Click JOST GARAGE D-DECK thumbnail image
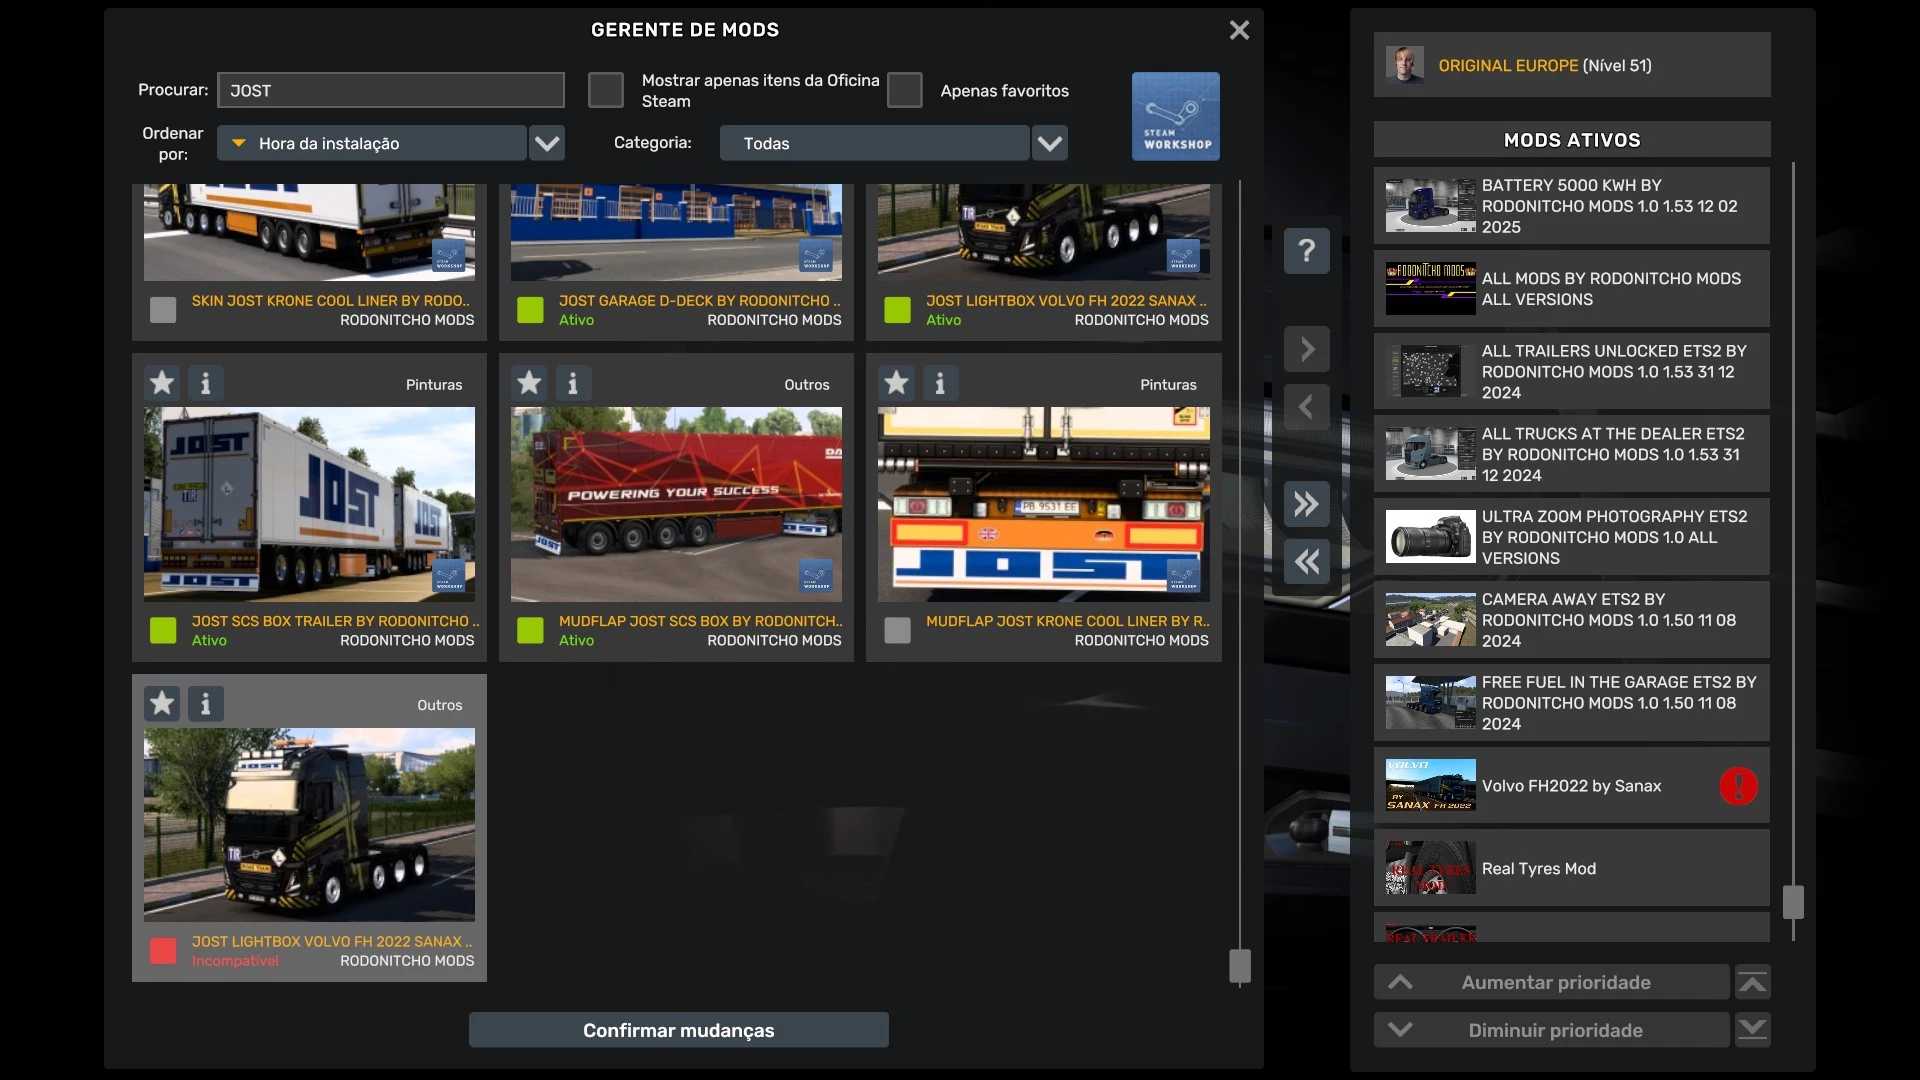1920x1080 pixels. pos(676,232)
